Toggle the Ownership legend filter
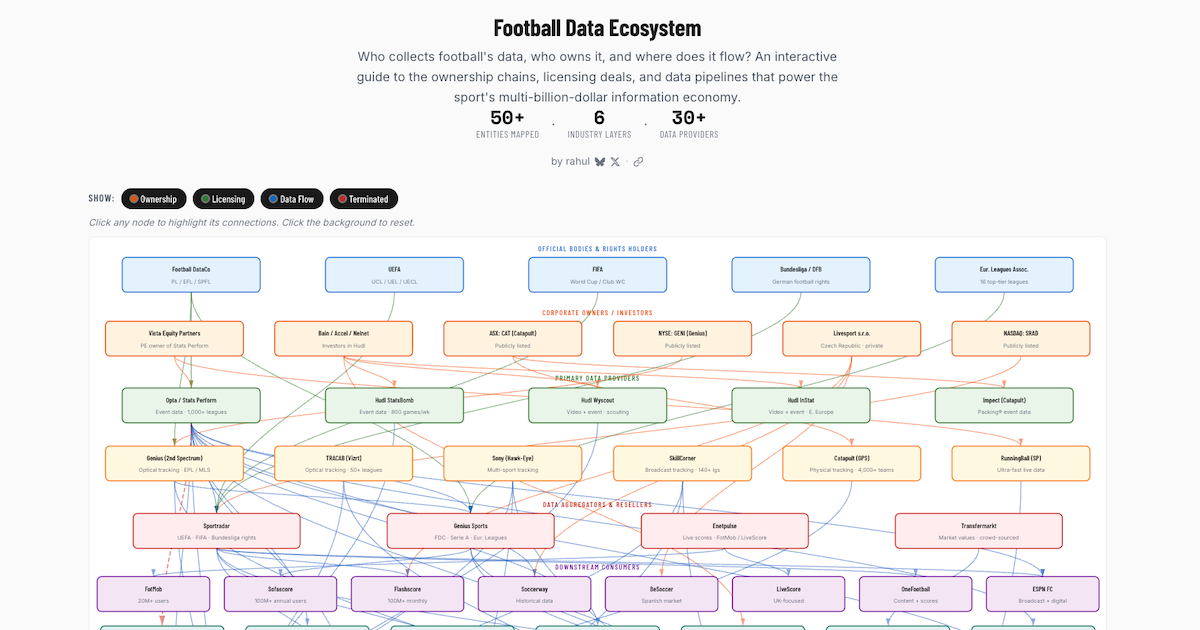The image size is (1200, 630). (153, 198)
